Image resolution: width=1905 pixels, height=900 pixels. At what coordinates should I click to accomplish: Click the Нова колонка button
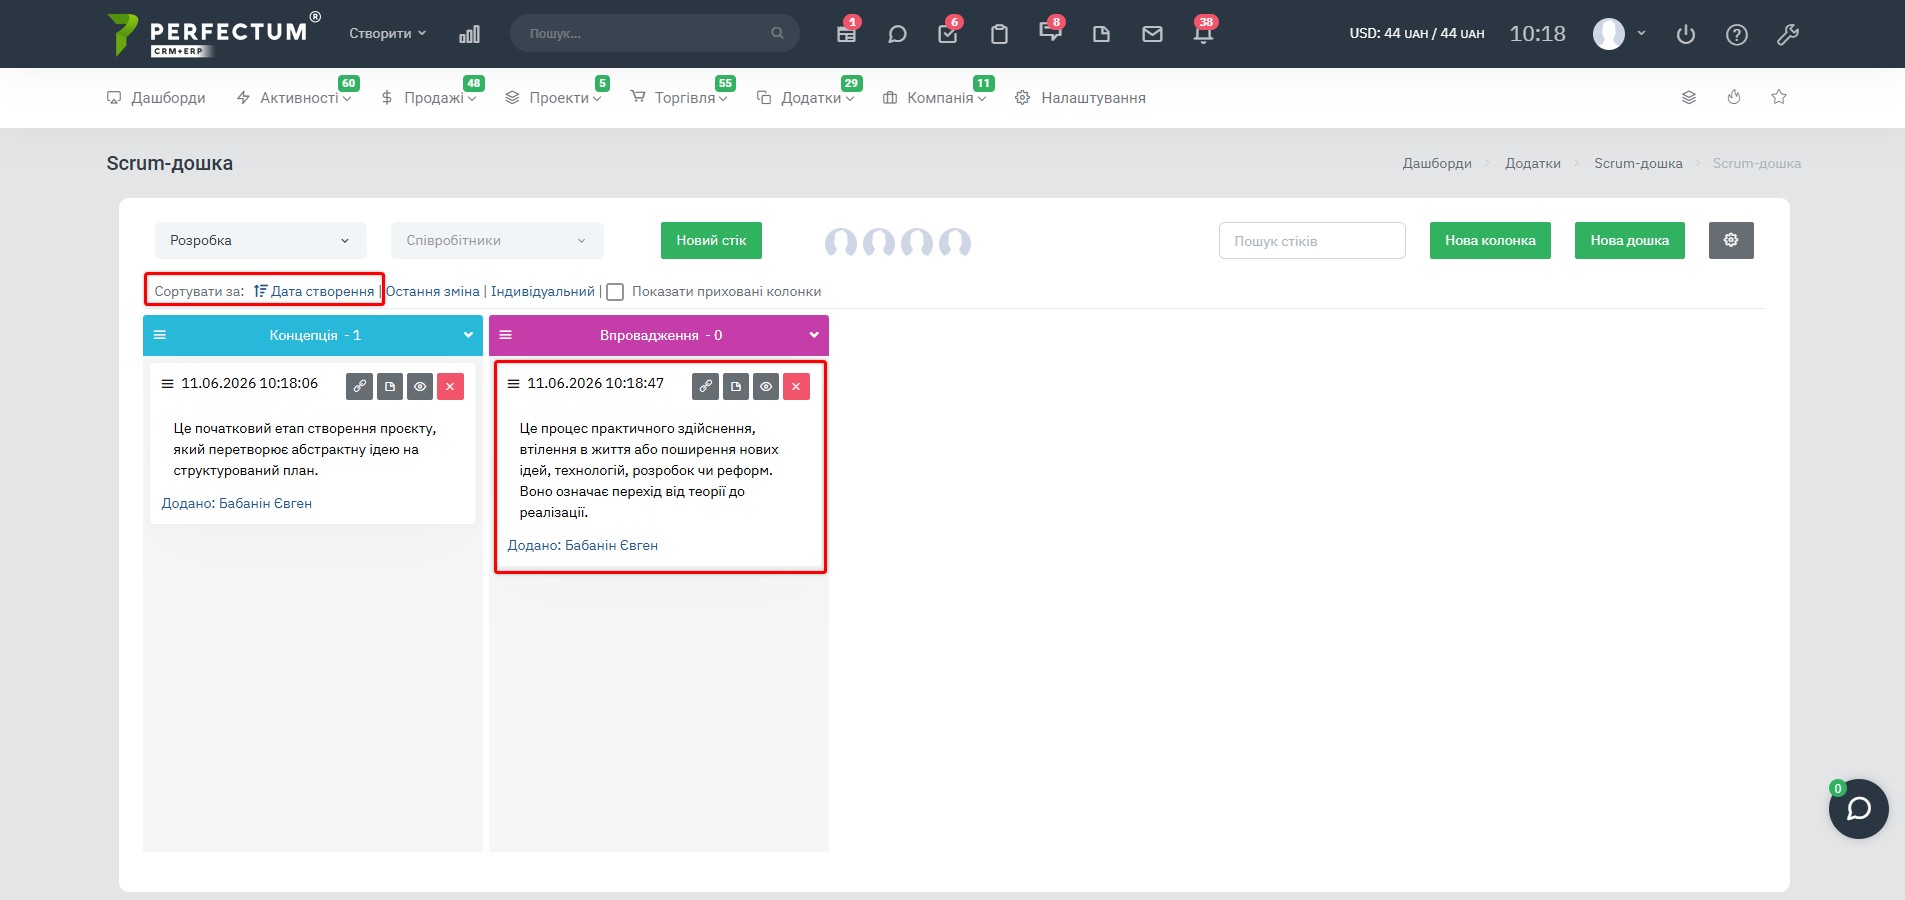(x=1490, y=240)
